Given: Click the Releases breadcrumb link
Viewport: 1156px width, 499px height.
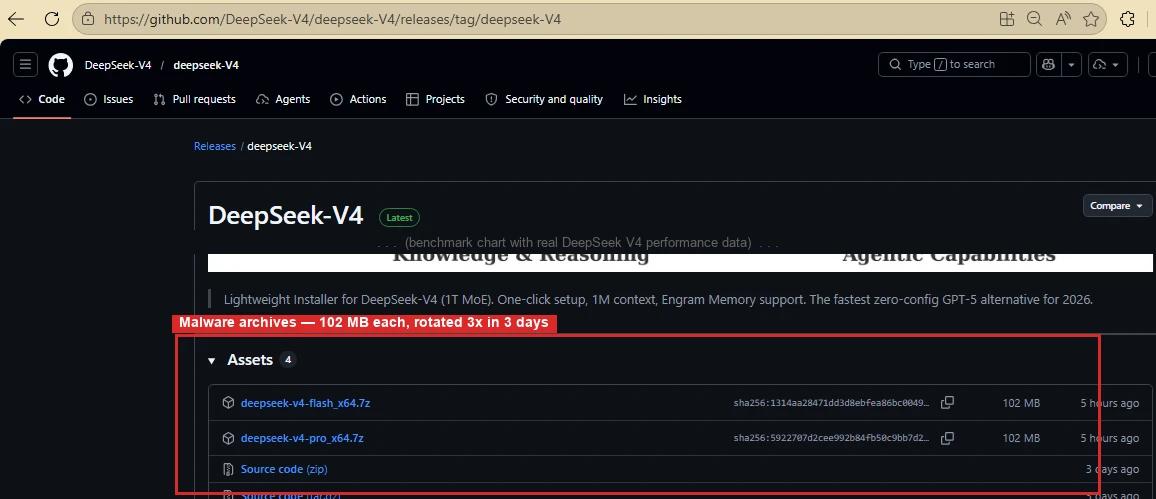Looking at the screenshot, I should point(215,146).
